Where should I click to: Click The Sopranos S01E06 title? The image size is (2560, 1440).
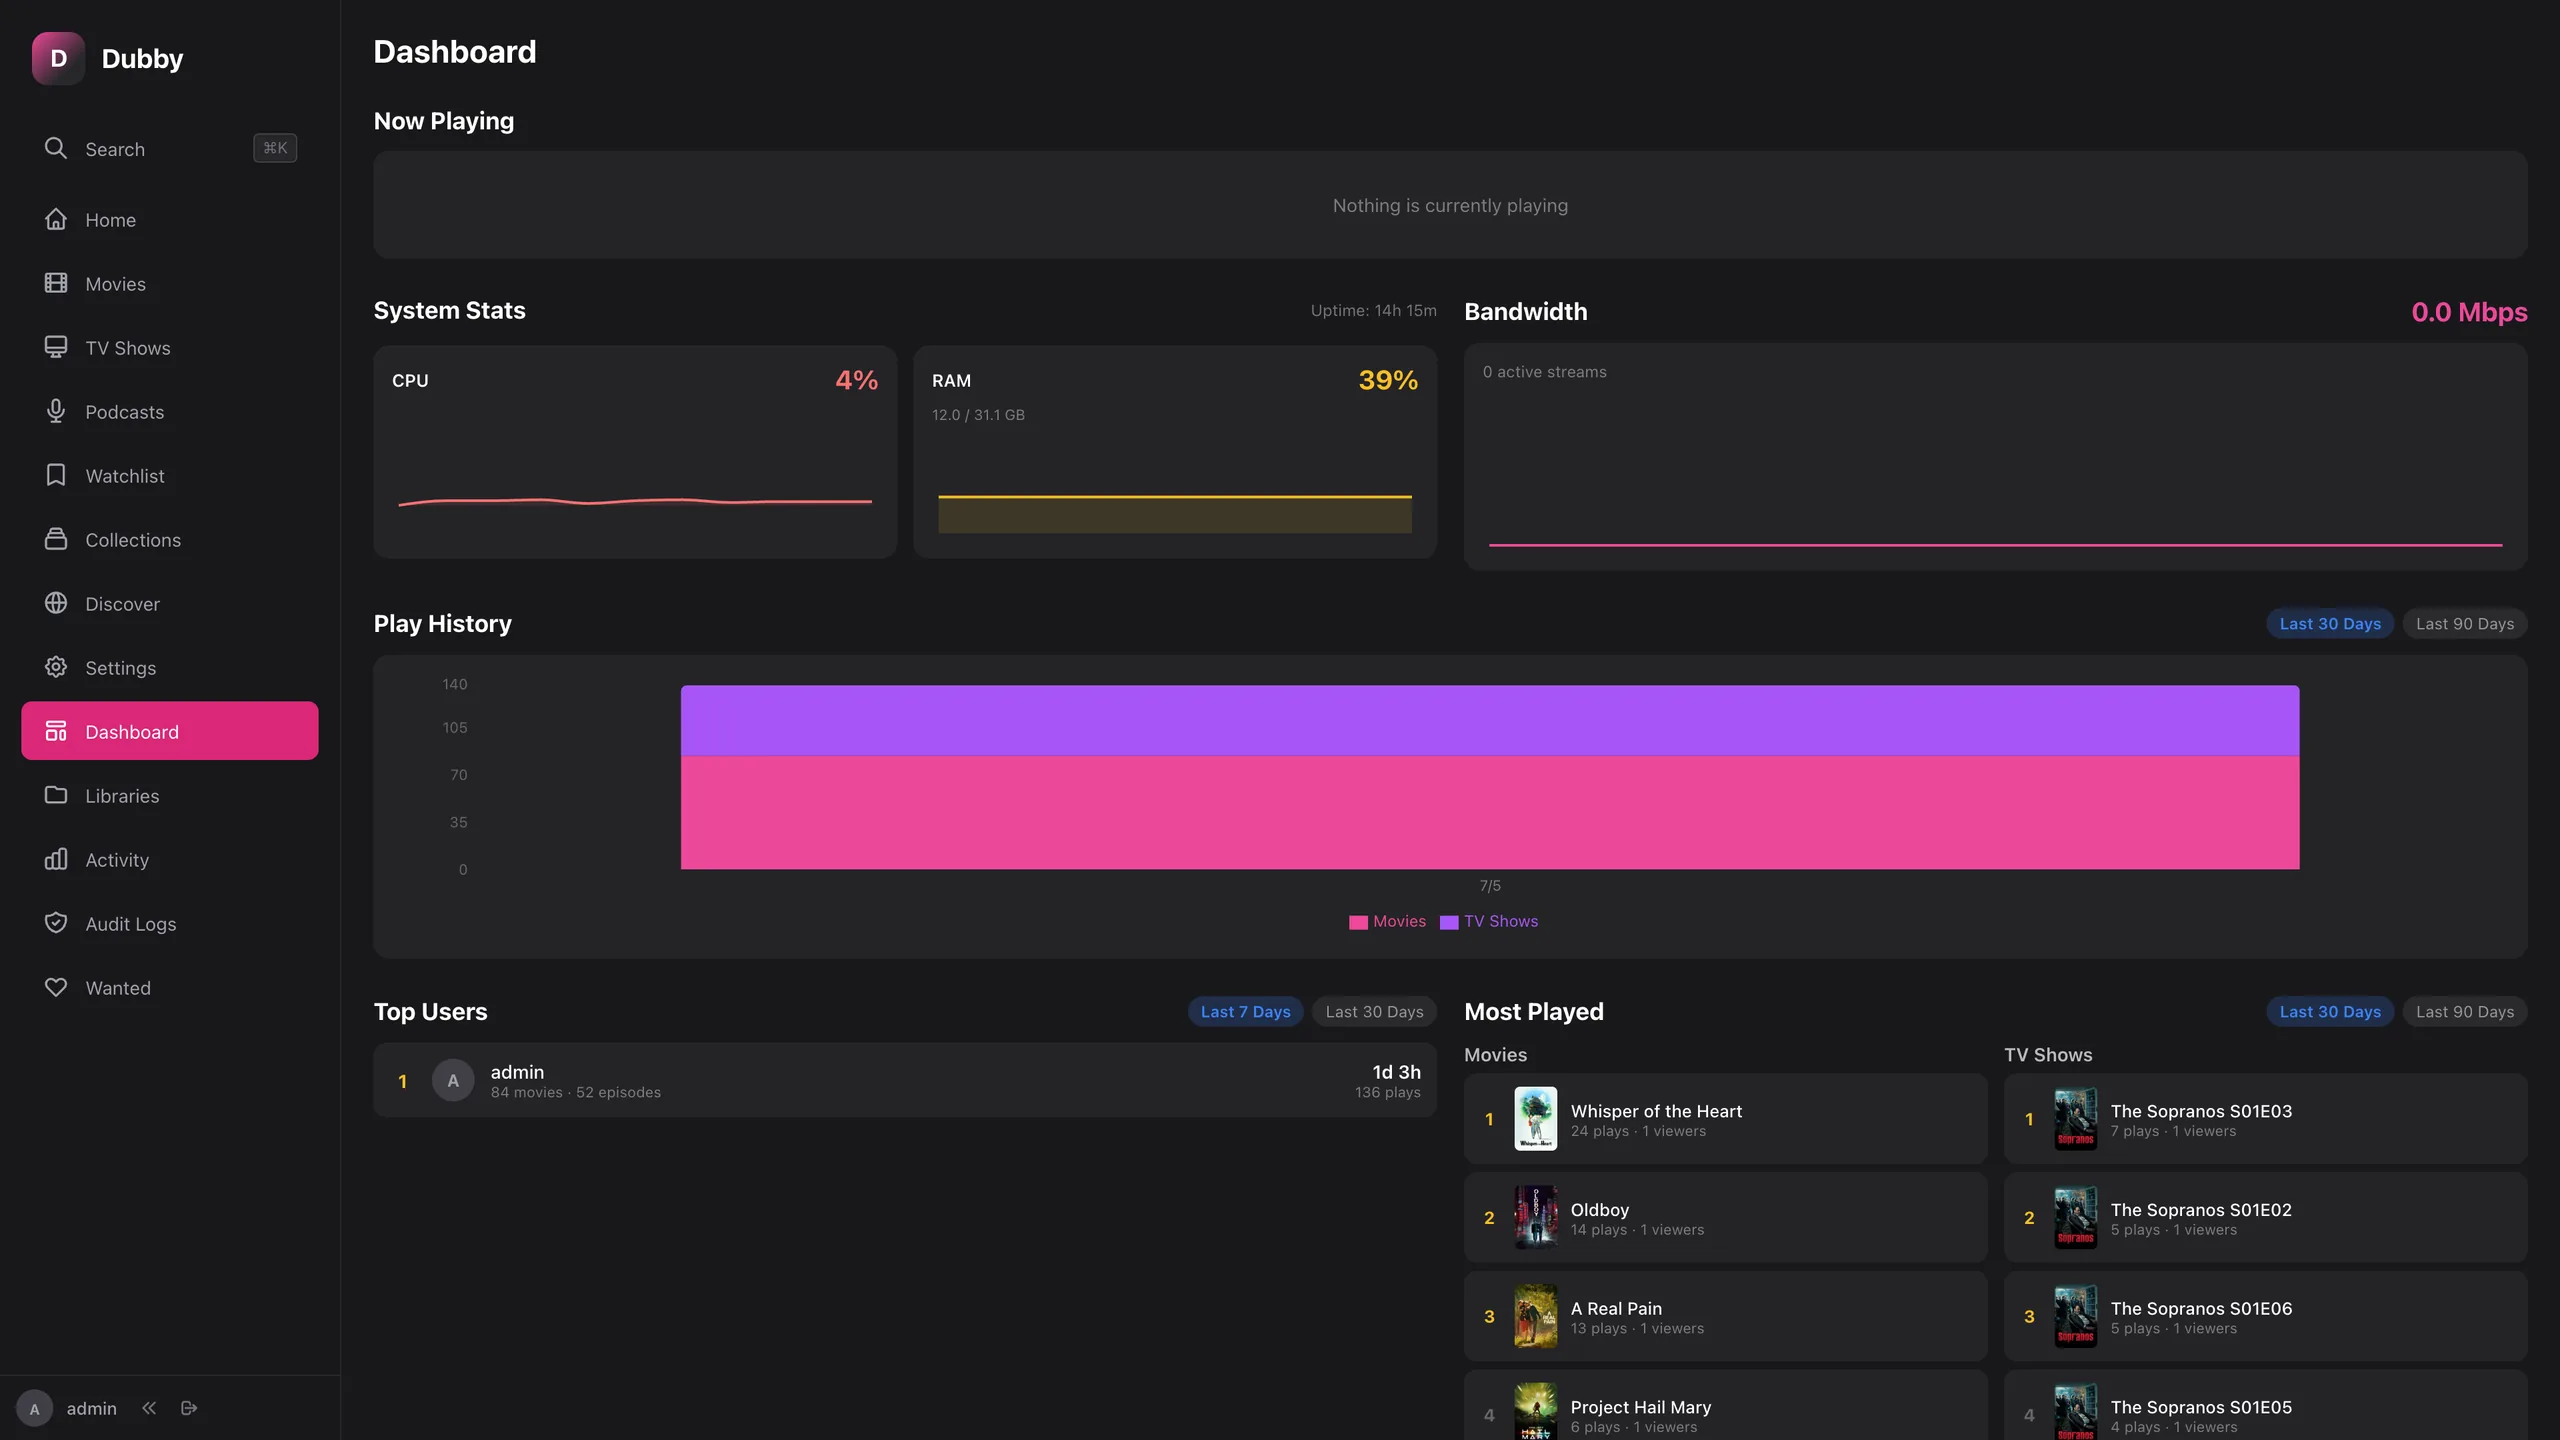pyautogui.click(x=2201, y=1308)
